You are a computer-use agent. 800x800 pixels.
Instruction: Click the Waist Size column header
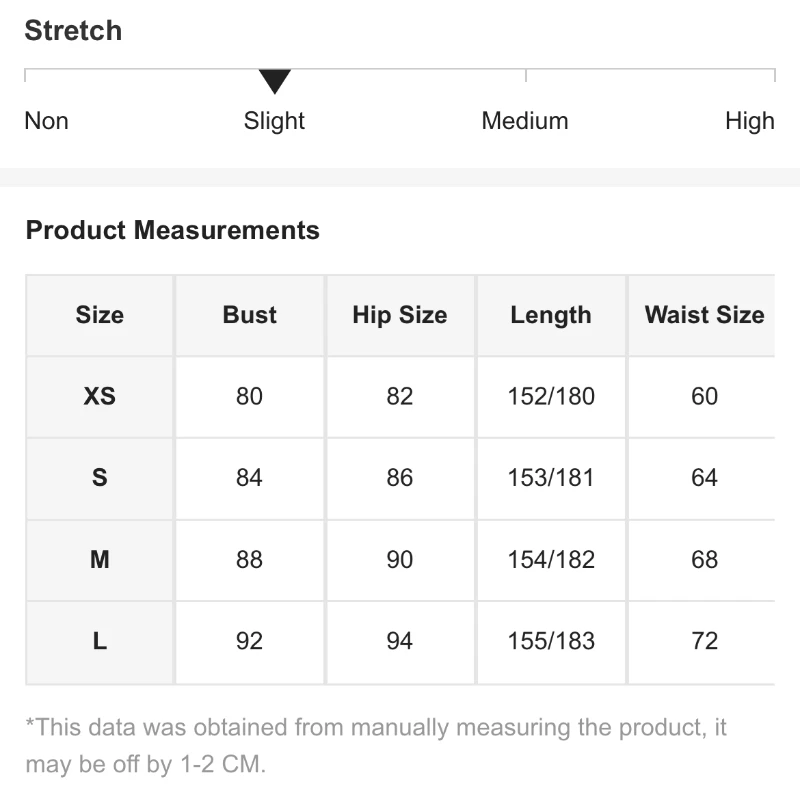coord(704,315)
